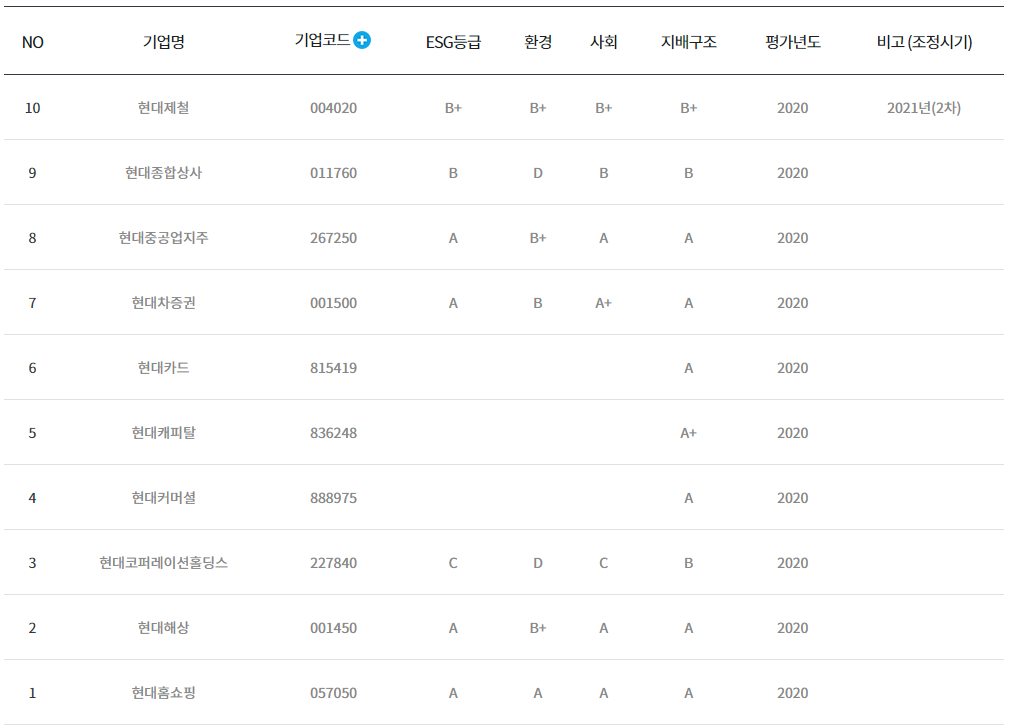Click the 지배구조 grade A+ of 현대캐피탈
Screen dimensions: 1009x728
[x=689, y=433]
